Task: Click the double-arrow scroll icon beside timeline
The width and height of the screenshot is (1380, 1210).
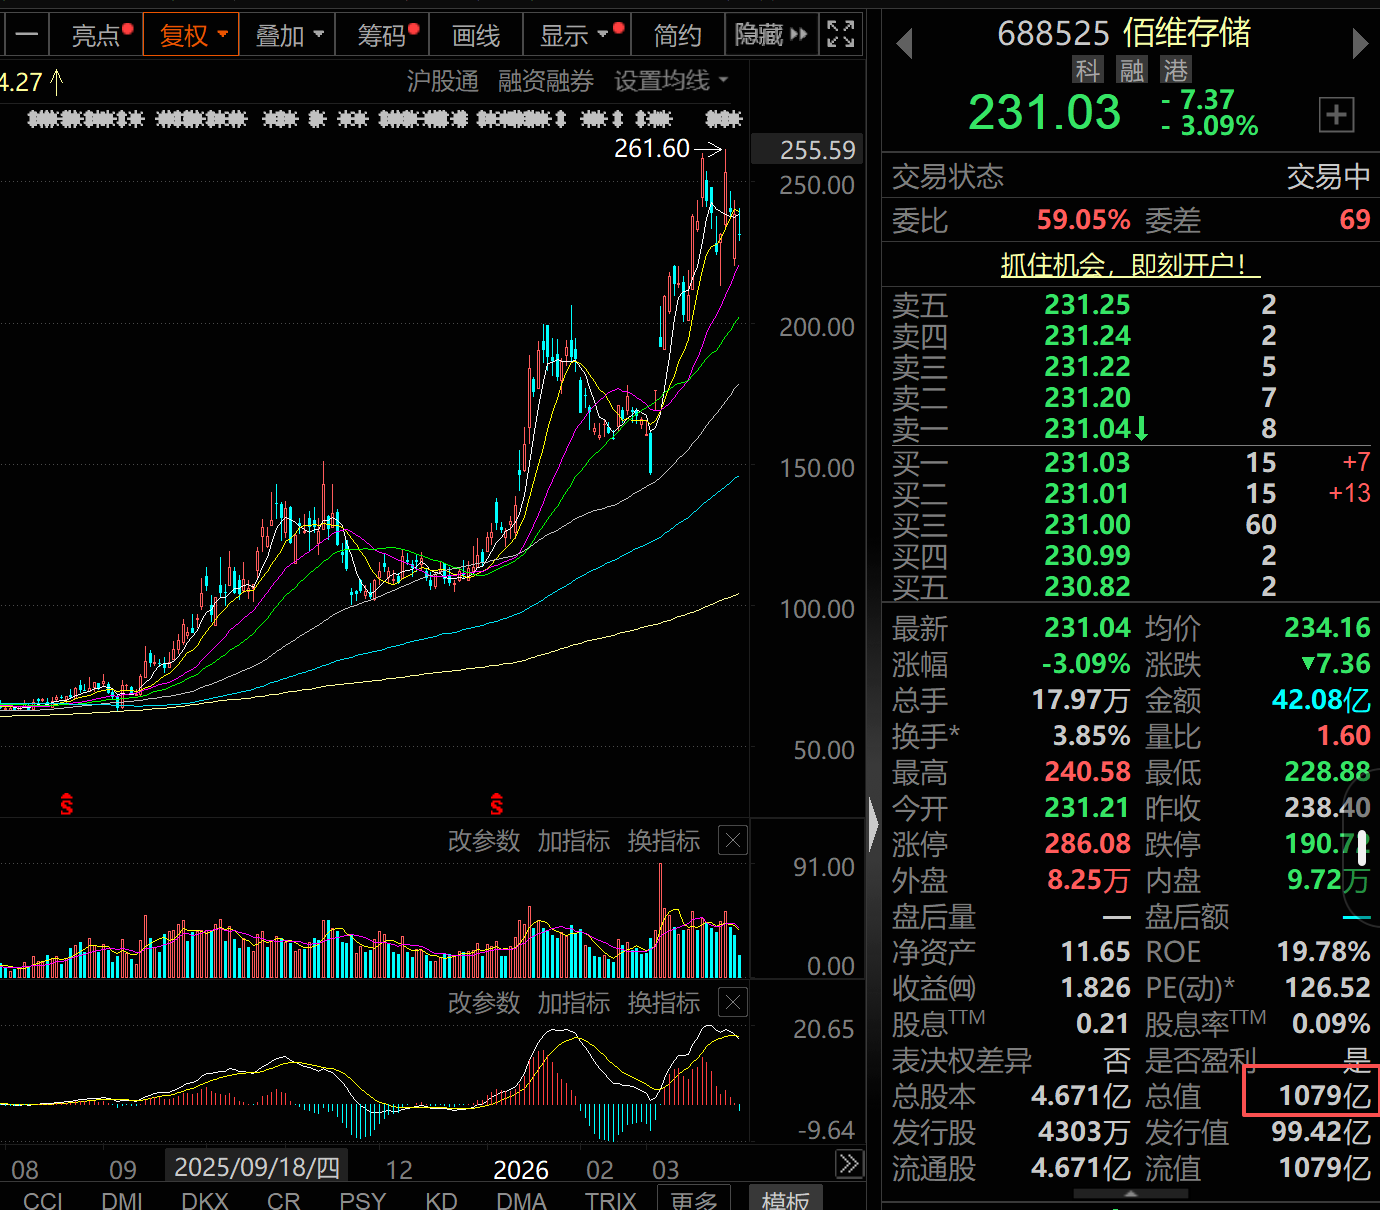Action: point(849,1164)
